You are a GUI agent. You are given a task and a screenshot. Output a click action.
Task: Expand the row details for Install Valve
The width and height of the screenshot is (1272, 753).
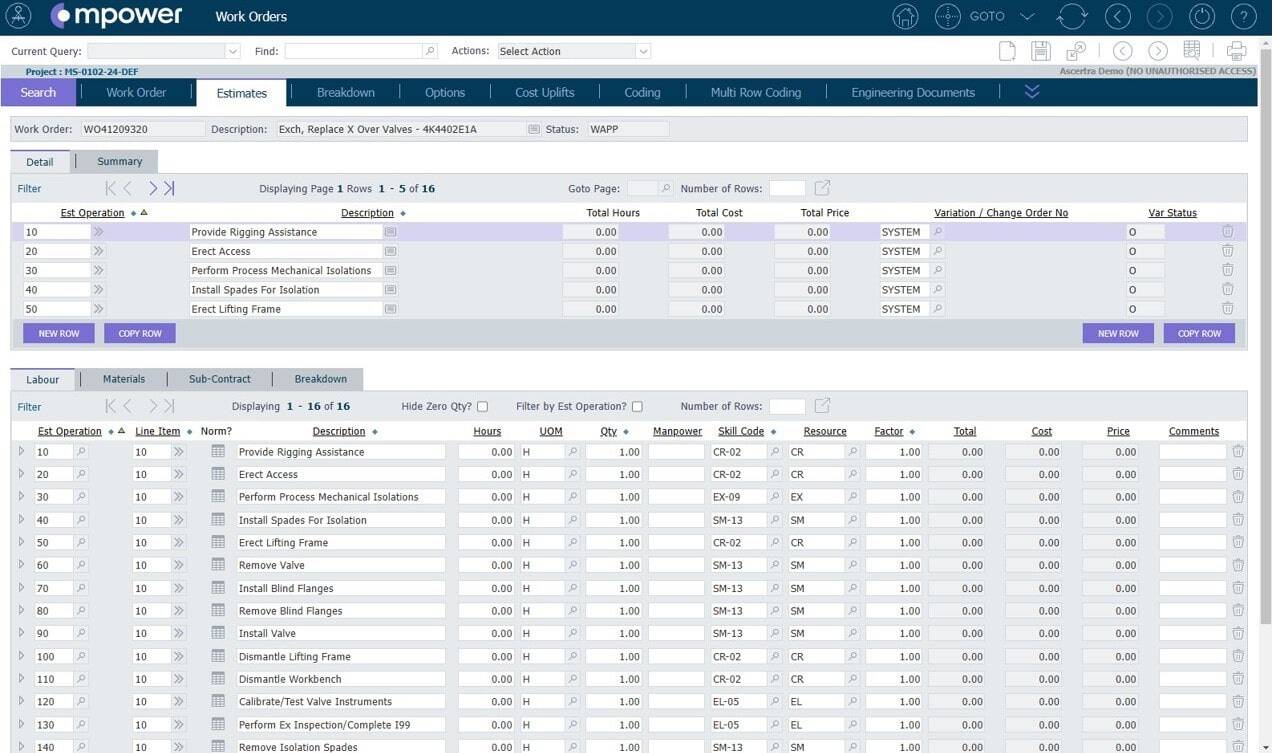[22, 633]
